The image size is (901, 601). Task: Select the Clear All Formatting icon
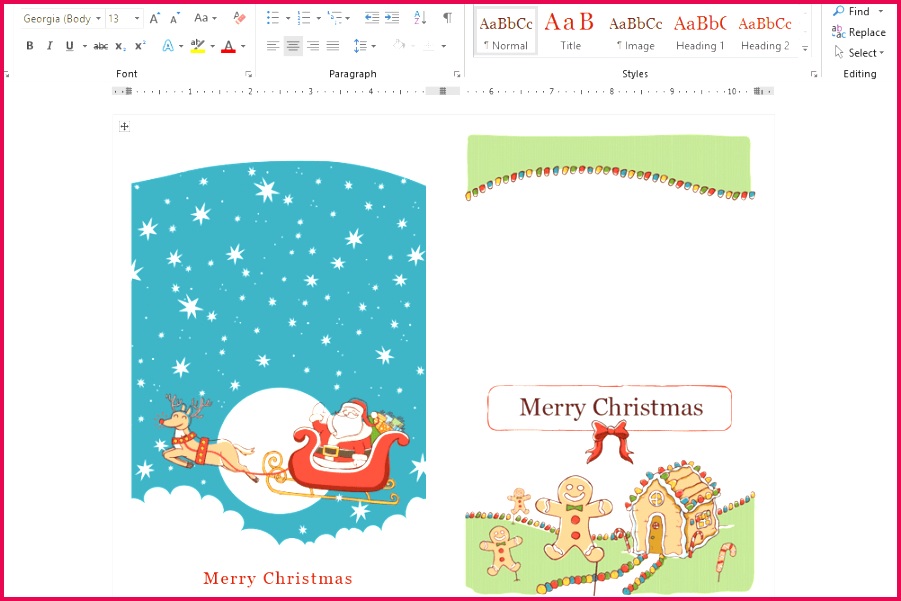[x=237, y=18]
